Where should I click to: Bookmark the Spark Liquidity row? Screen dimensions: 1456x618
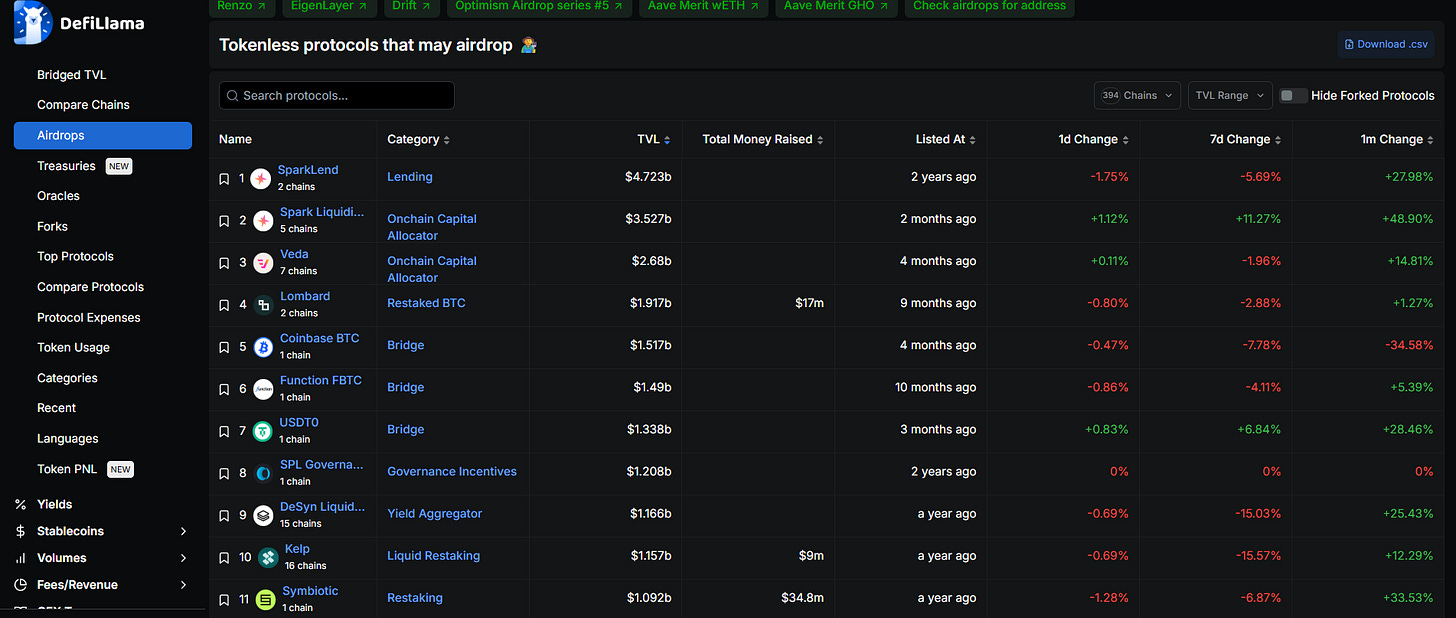click(224, 221)
